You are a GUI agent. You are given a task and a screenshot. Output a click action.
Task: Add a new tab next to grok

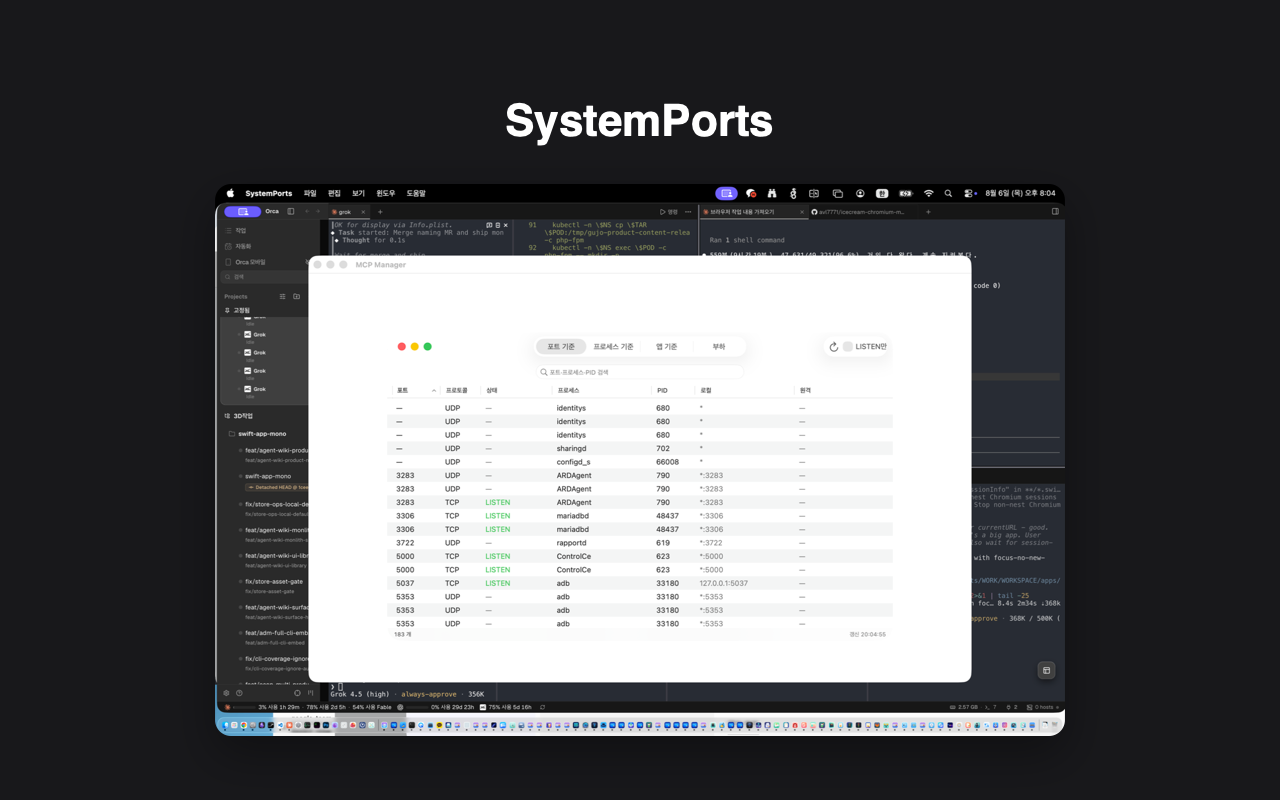tap(380, 212)
